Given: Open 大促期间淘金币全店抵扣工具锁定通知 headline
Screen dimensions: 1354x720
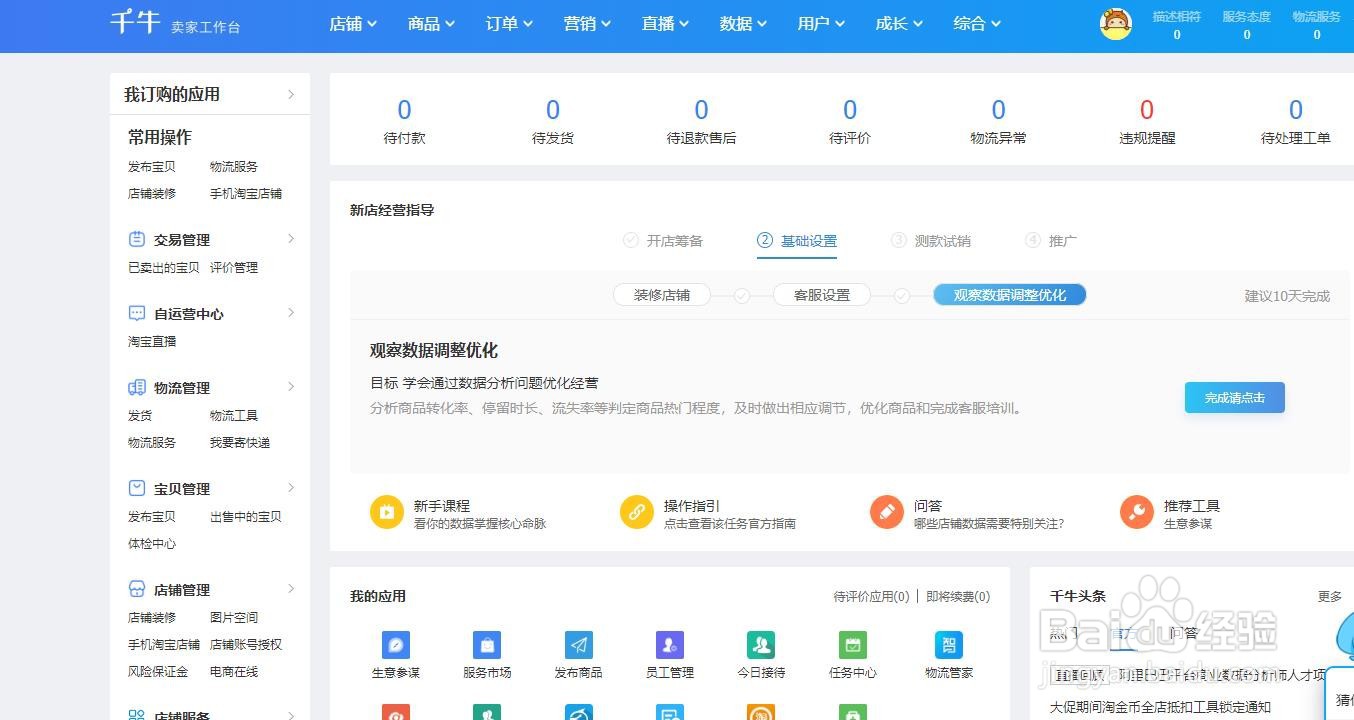Looking at the screenshot, I should (1160, 707).
